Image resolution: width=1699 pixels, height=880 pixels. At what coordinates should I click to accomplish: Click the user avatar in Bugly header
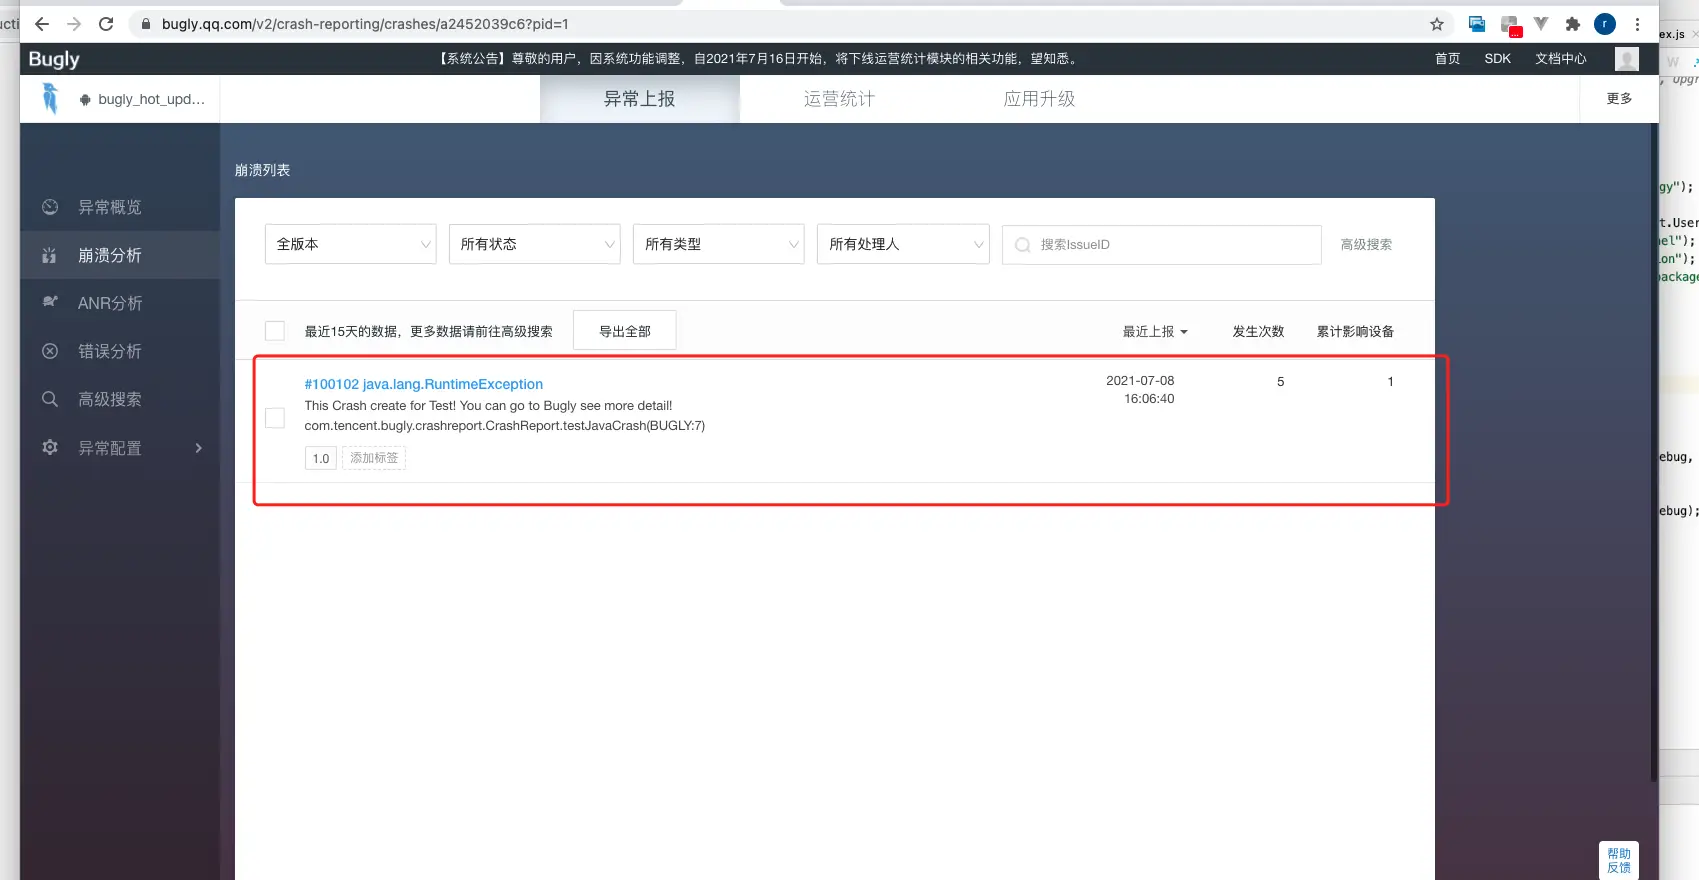click(1627, 59)
